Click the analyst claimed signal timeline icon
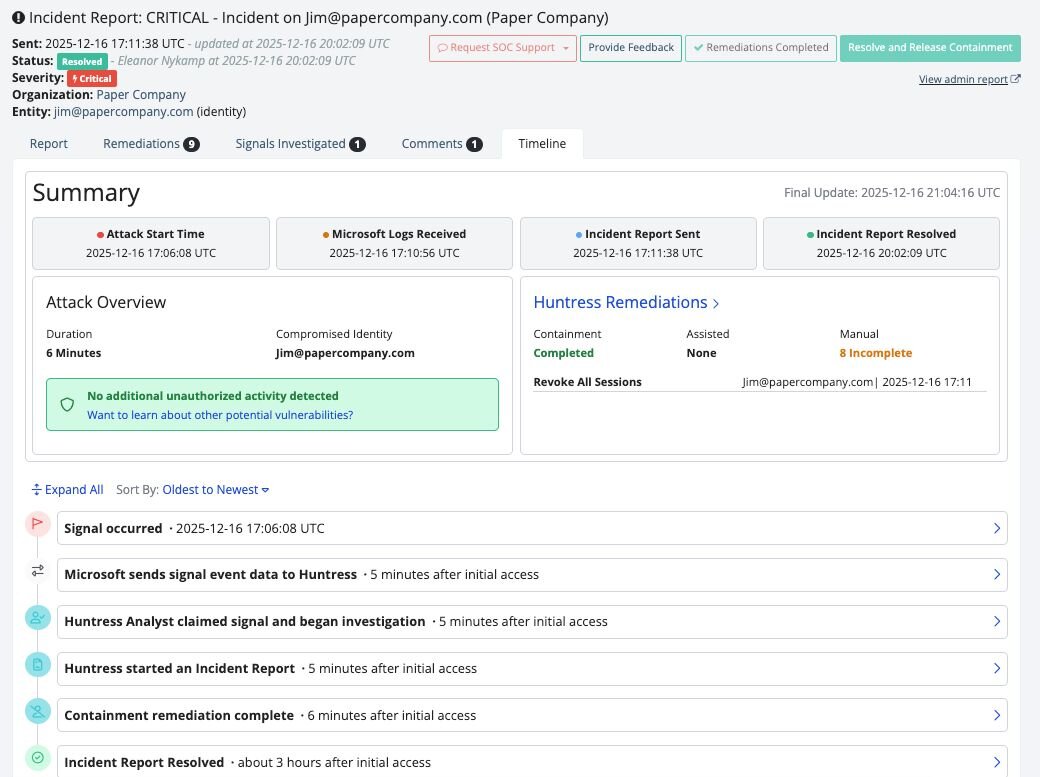Image resolution: width=1040 pixels, height=777 pixels. tap(38, 618)
